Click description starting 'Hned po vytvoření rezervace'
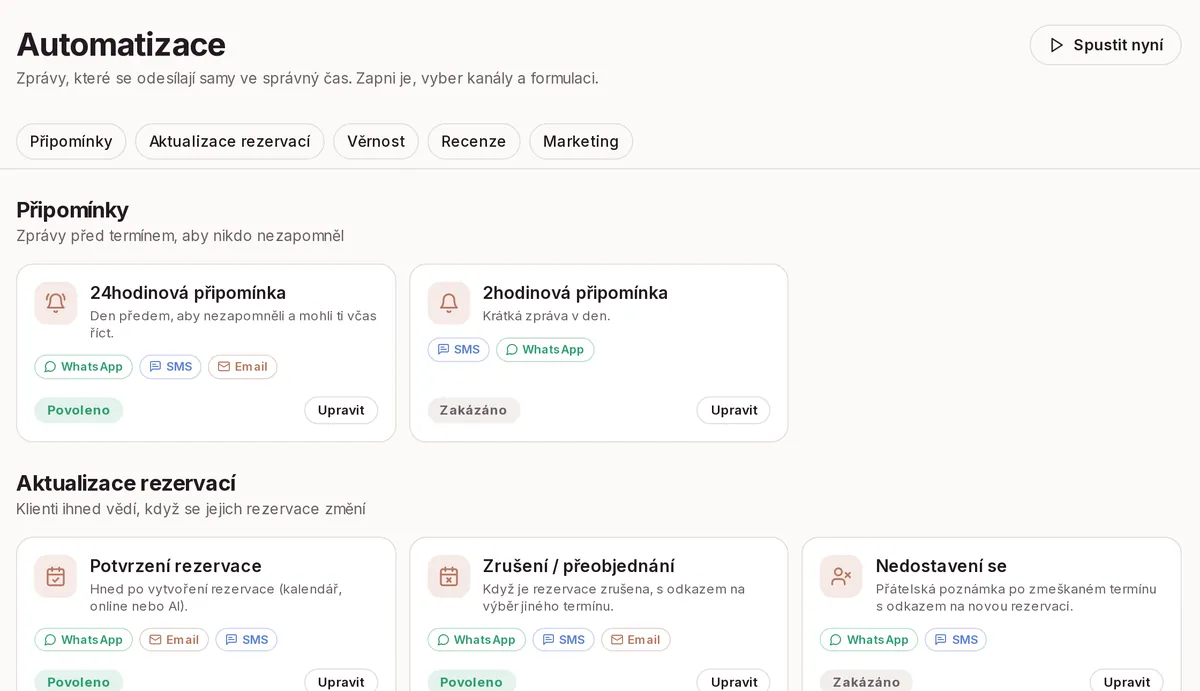 216,597
